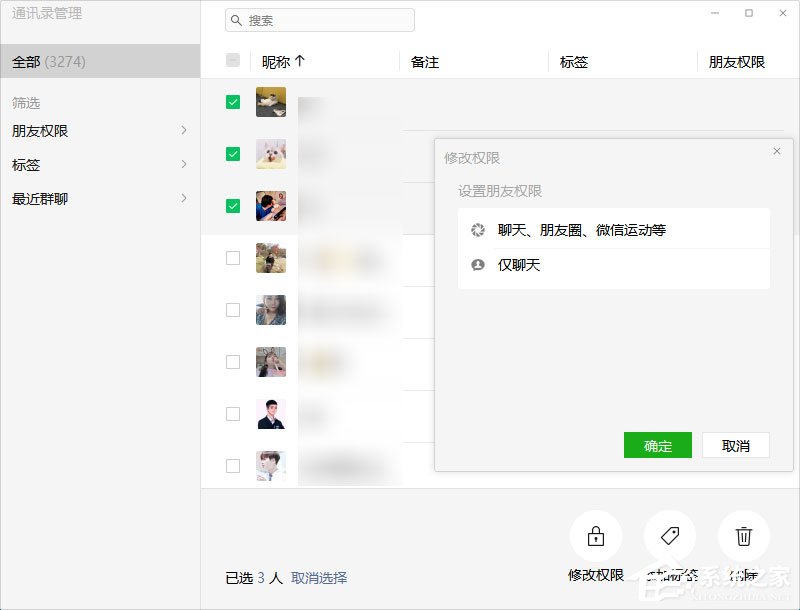Expand the 朋友权限 section
This screenshot has width=800, height=610.
100,130
